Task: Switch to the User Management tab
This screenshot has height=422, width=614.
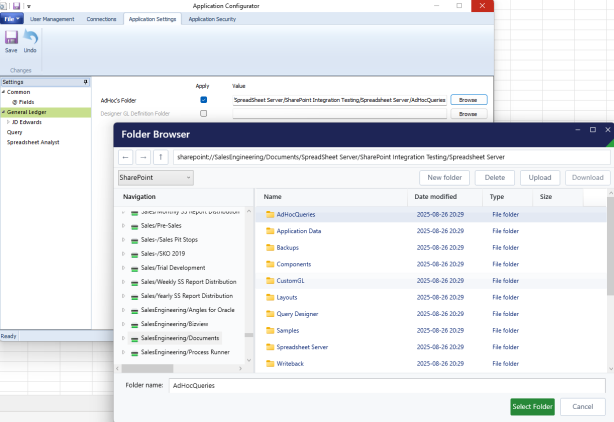Action: tap(53, 18)
